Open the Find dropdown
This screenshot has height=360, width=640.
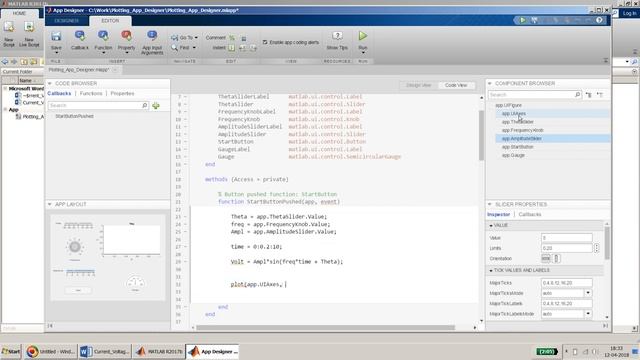[194, 48]
